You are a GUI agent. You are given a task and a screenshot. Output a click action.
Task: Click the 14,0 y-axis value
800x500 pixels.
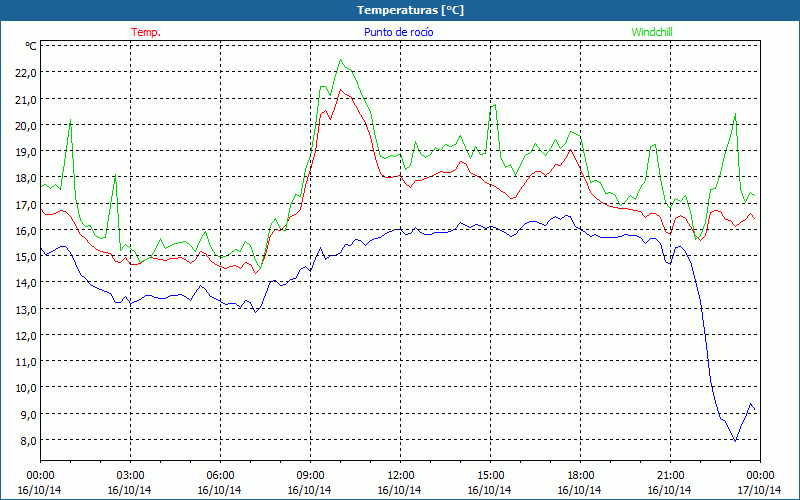(x=26, y=283)
